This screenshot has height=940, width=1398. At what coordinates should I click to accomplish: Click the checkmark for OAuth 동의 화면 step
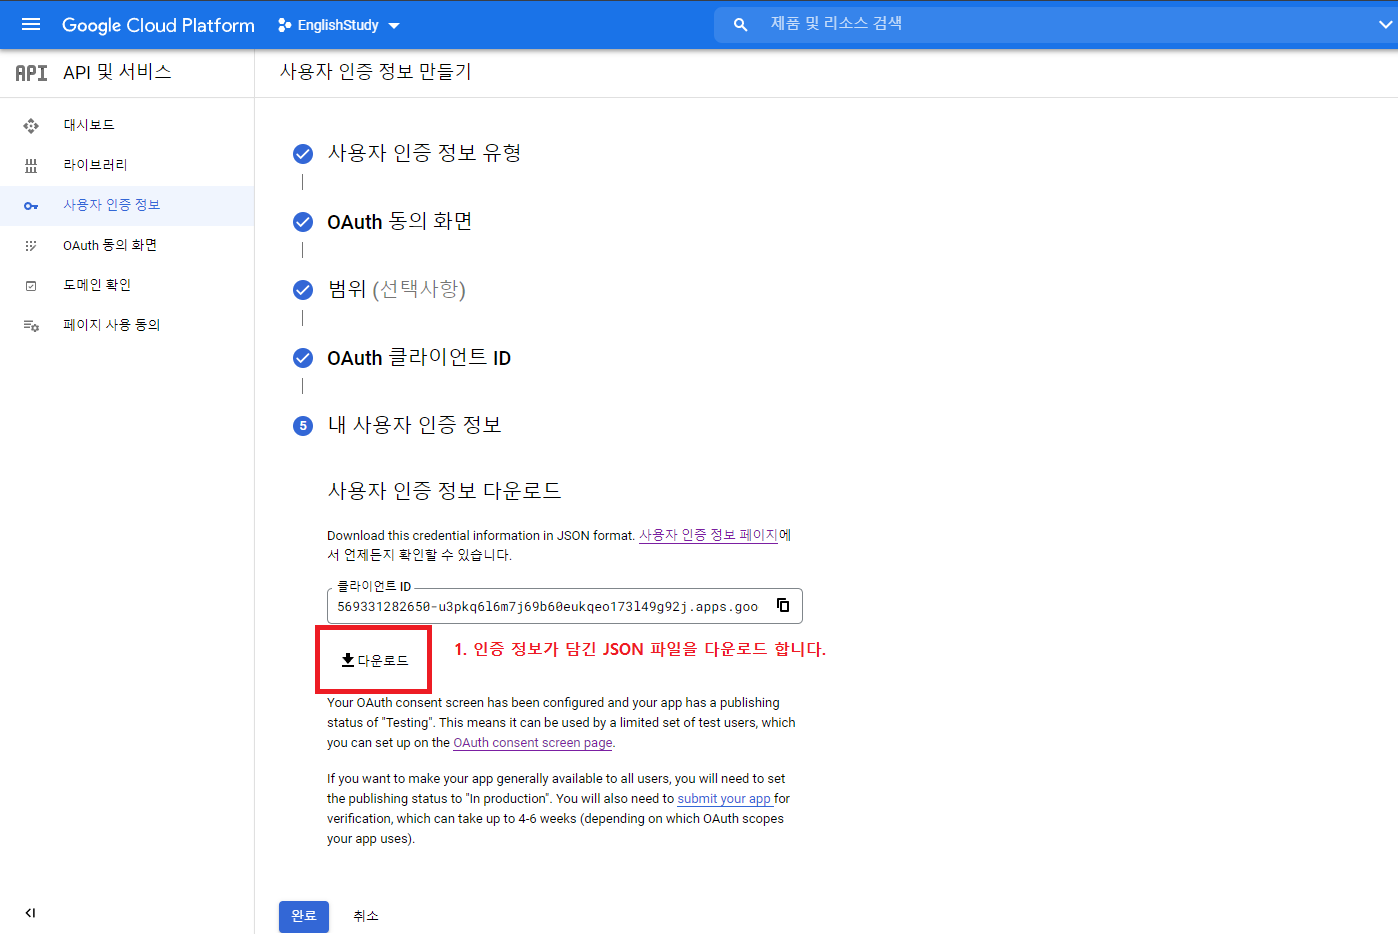303,222
